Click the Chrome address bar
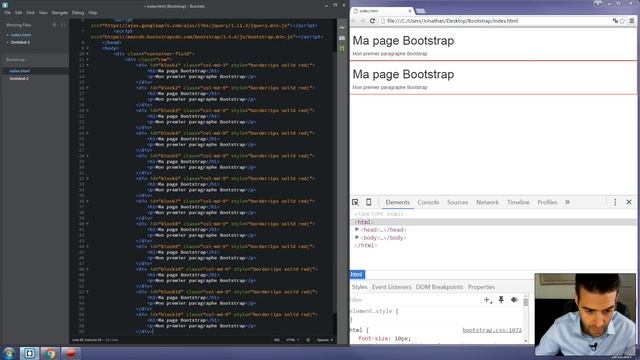Viewport: 640px width, 360px height. click(x=496, y=21)
